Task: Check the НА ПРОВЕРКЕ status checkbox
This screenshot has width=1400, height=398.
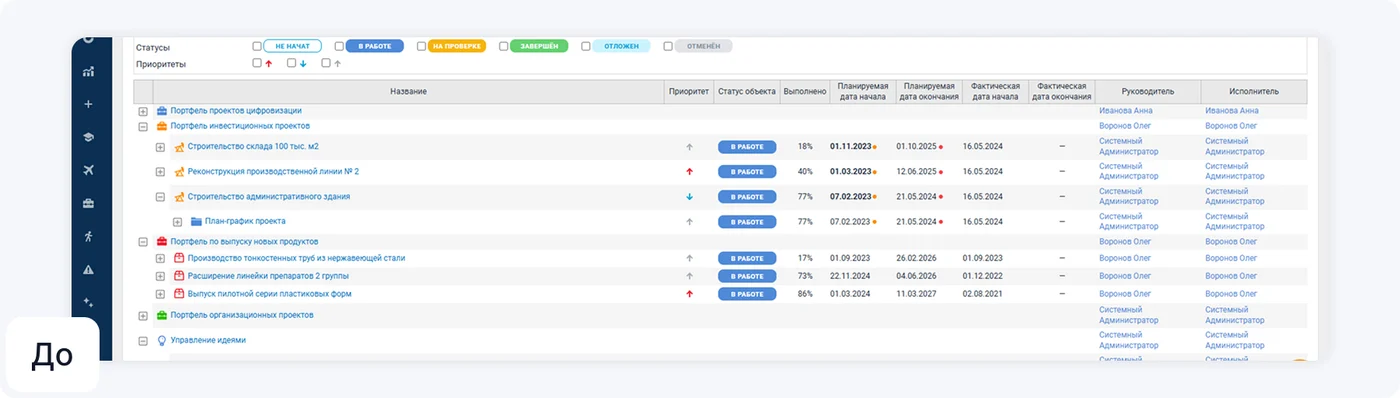Action: pos(421,46)
